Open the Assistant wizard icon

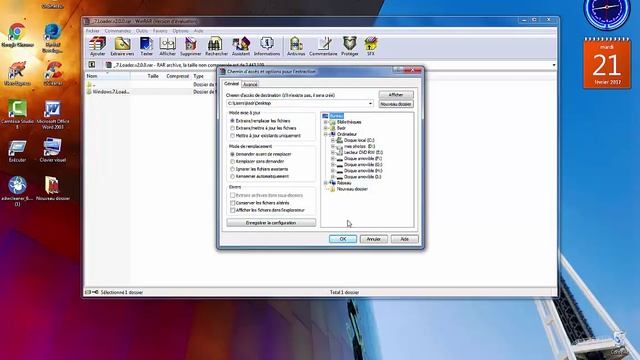coord(241,46)
